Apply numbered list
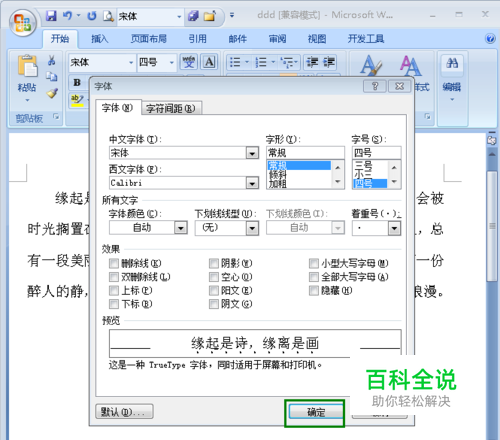Viewport: 500px width, 440px height. point(261,62)
